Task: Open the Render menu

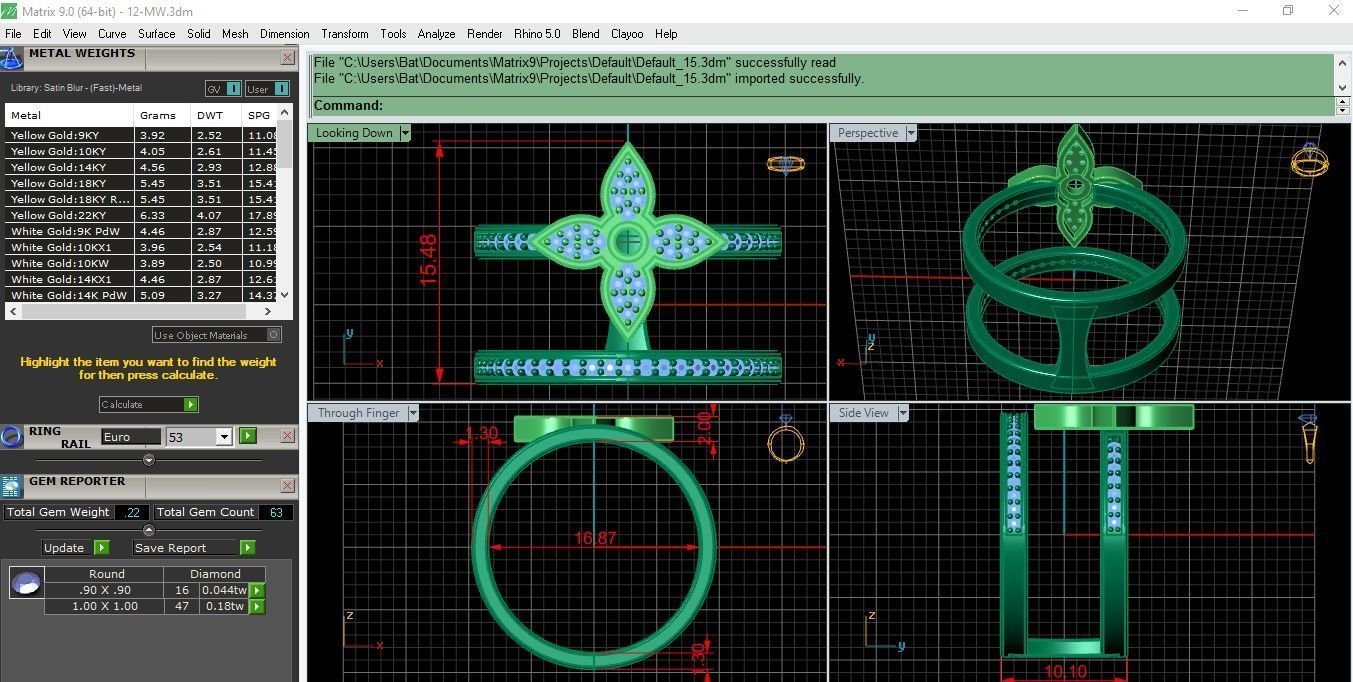Action: (485, 34)
